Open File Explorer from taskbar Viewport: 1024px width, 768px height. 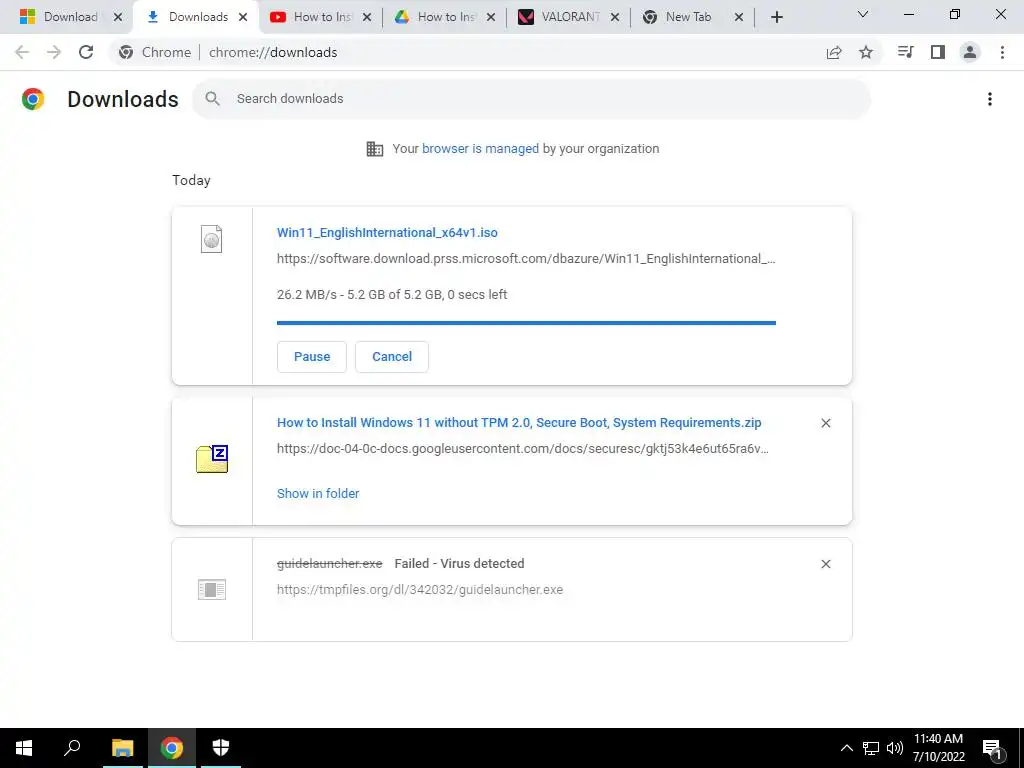122,748
